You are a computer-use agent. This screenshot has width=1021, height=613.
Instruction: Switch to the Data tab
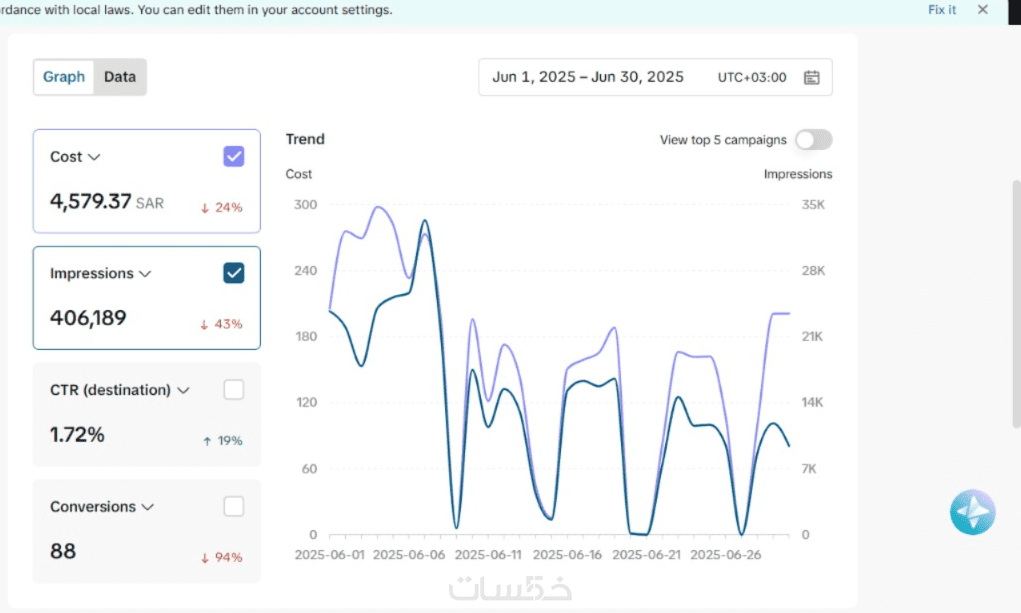120,77
